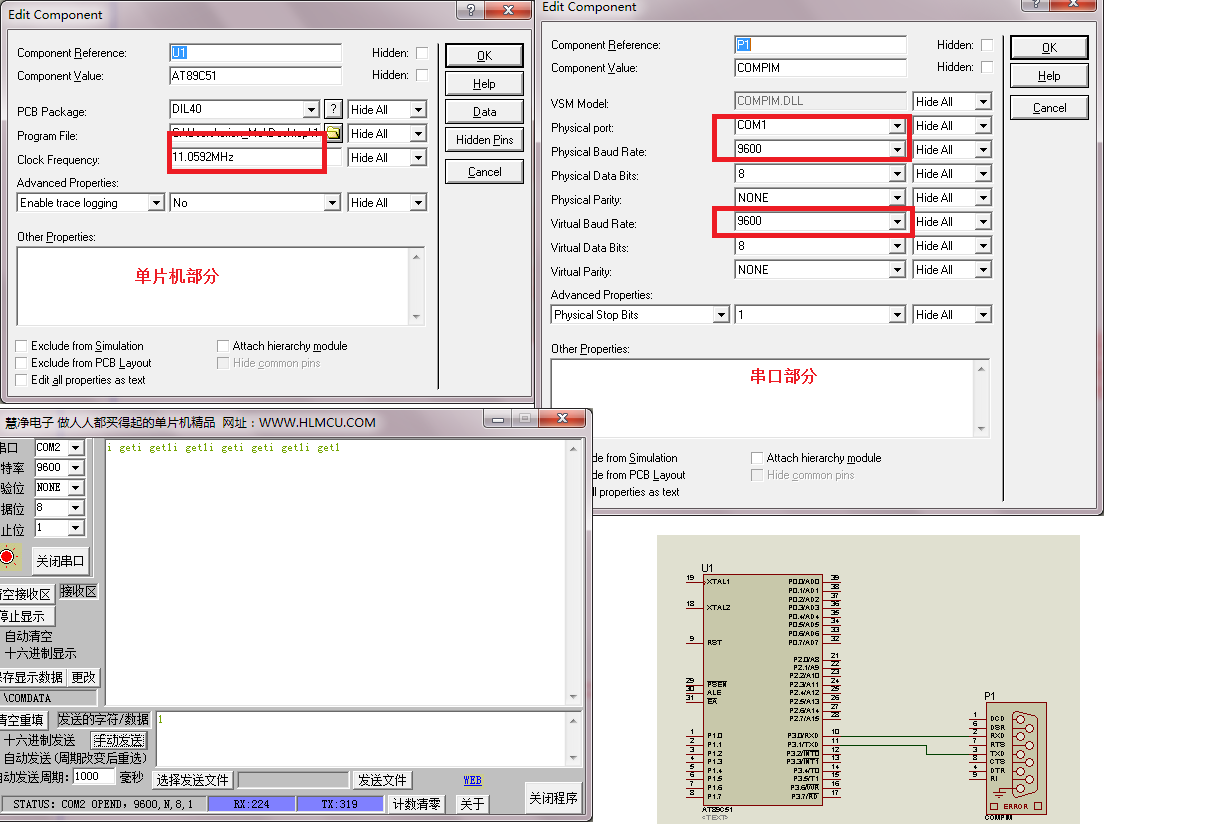Enable Exclude from Simulation in U1 dialog
Viewport: 1210px width, 824px height.
(x=21, y=346)
